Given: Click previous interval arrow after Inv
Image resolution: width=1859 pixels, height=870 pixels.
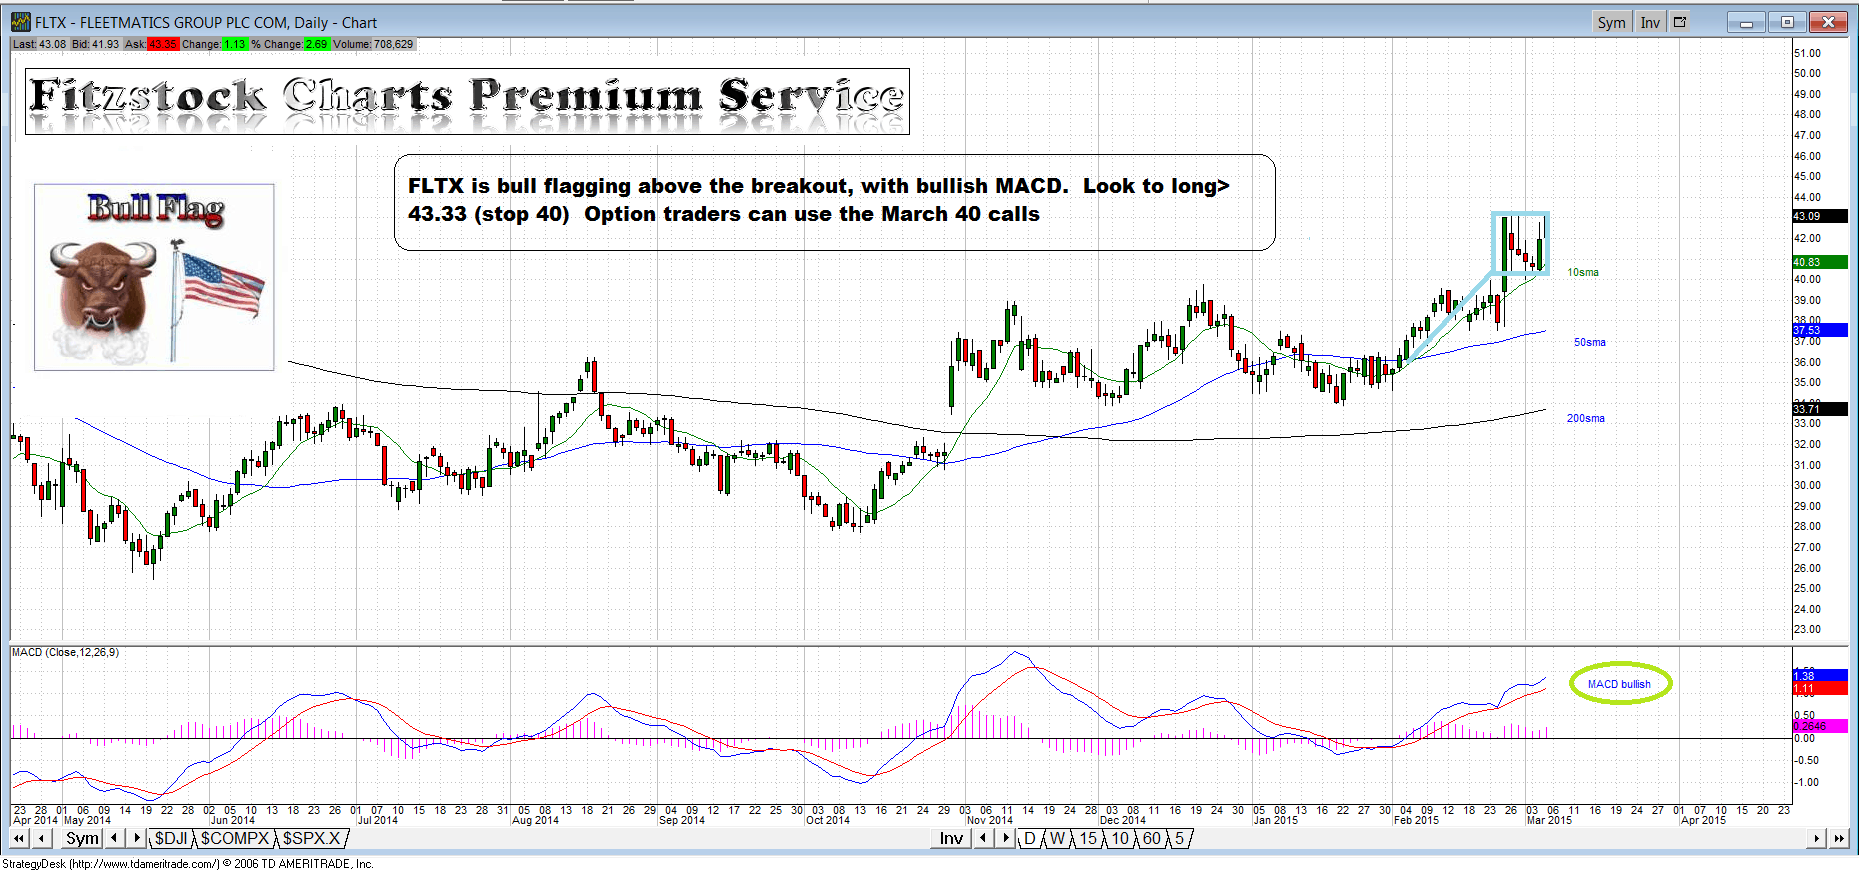Looking at the screenshot, I should point(983,839).
